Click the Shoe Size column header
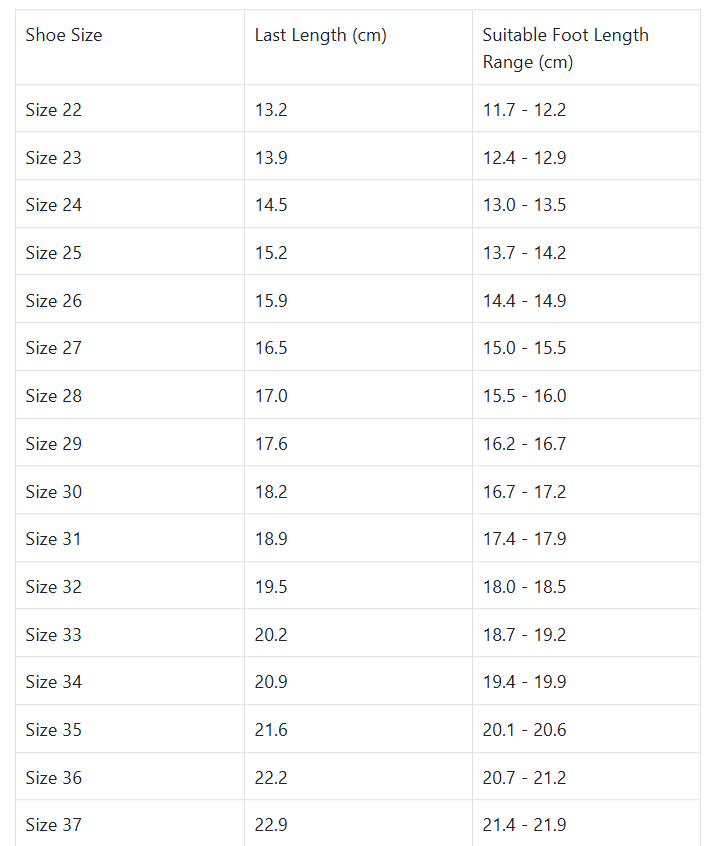The image size is (711, 846). click(x=64, y=35)
